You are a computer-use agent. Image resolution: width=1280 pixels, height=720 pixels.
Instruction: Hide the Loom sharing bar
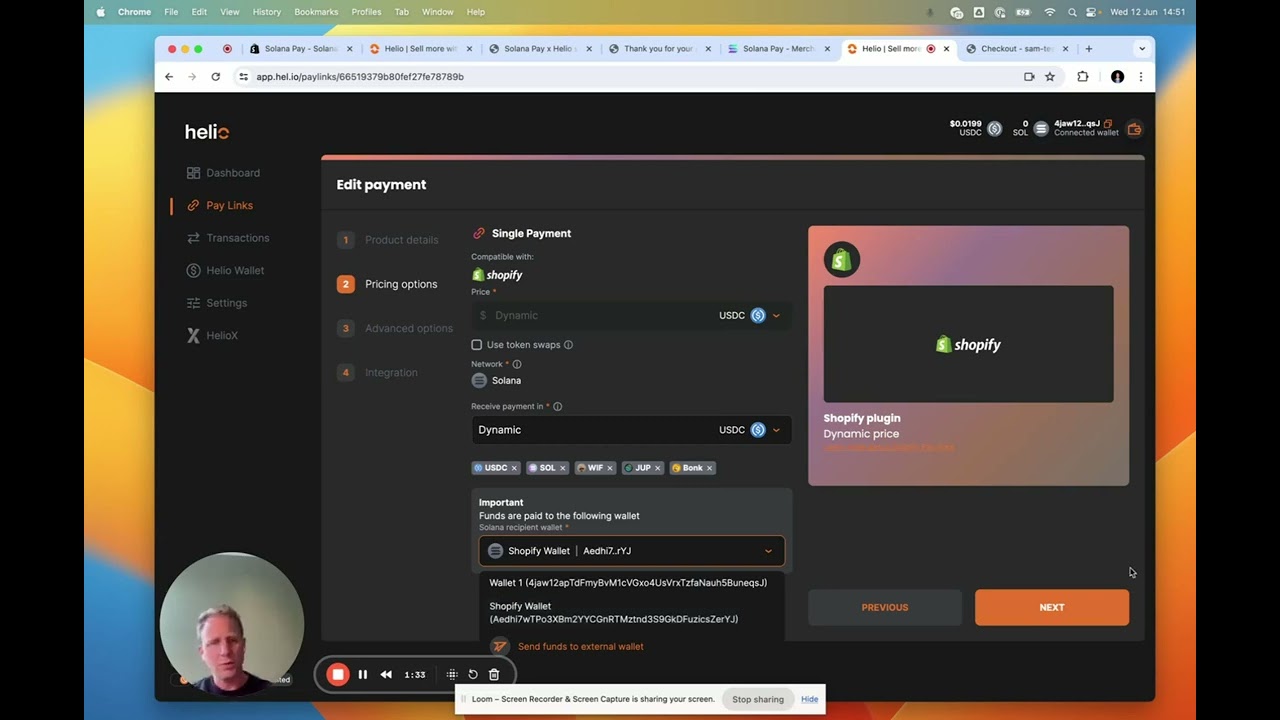pos(810,699)
